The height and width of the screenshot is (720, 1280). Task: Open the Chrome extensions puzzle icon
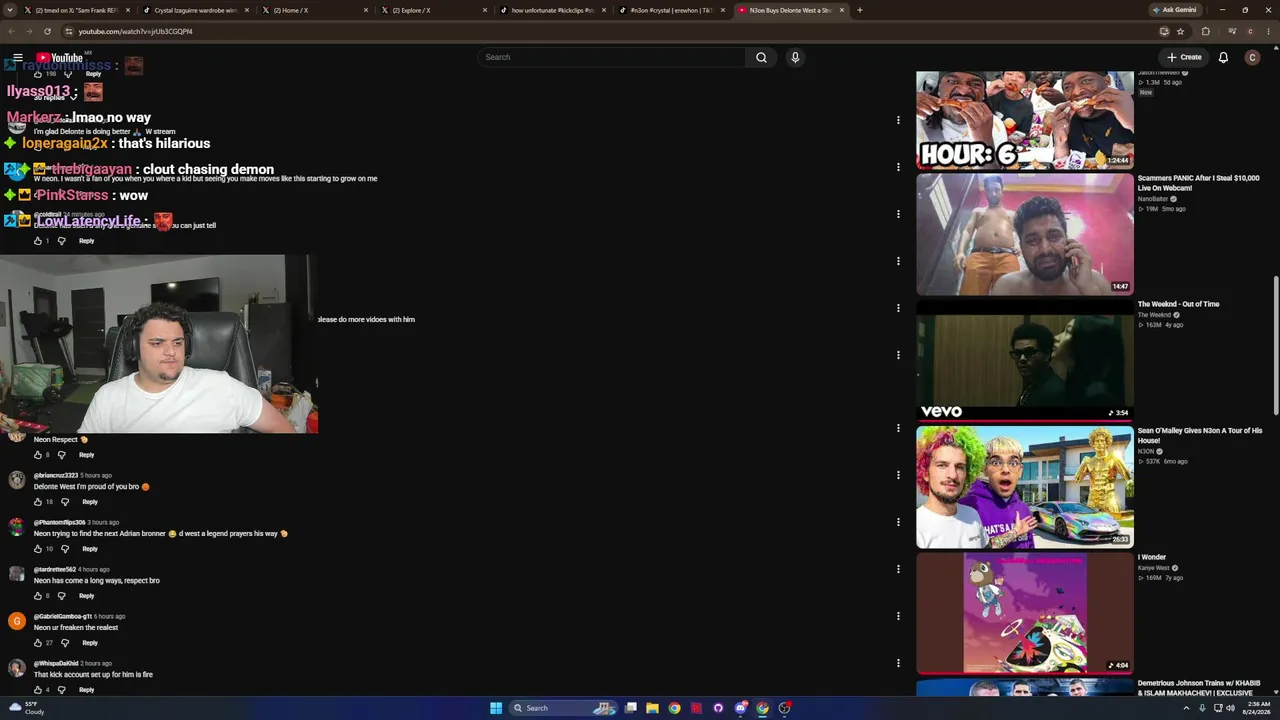1205,31
